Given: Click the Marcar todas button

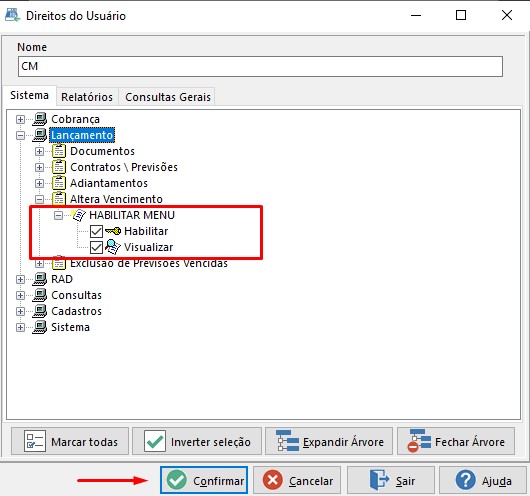Looking at the screenshot, I should coord(70,441).
